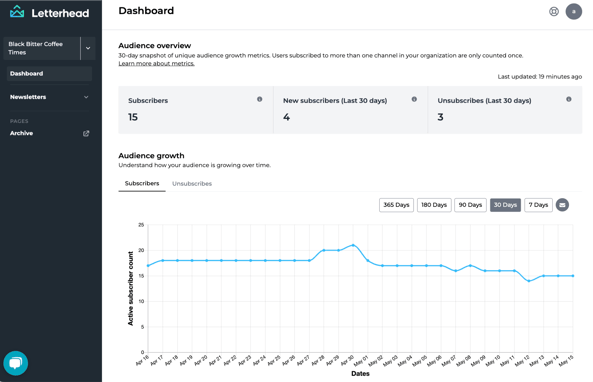Select the Subscribers tab

pos(142,183)
